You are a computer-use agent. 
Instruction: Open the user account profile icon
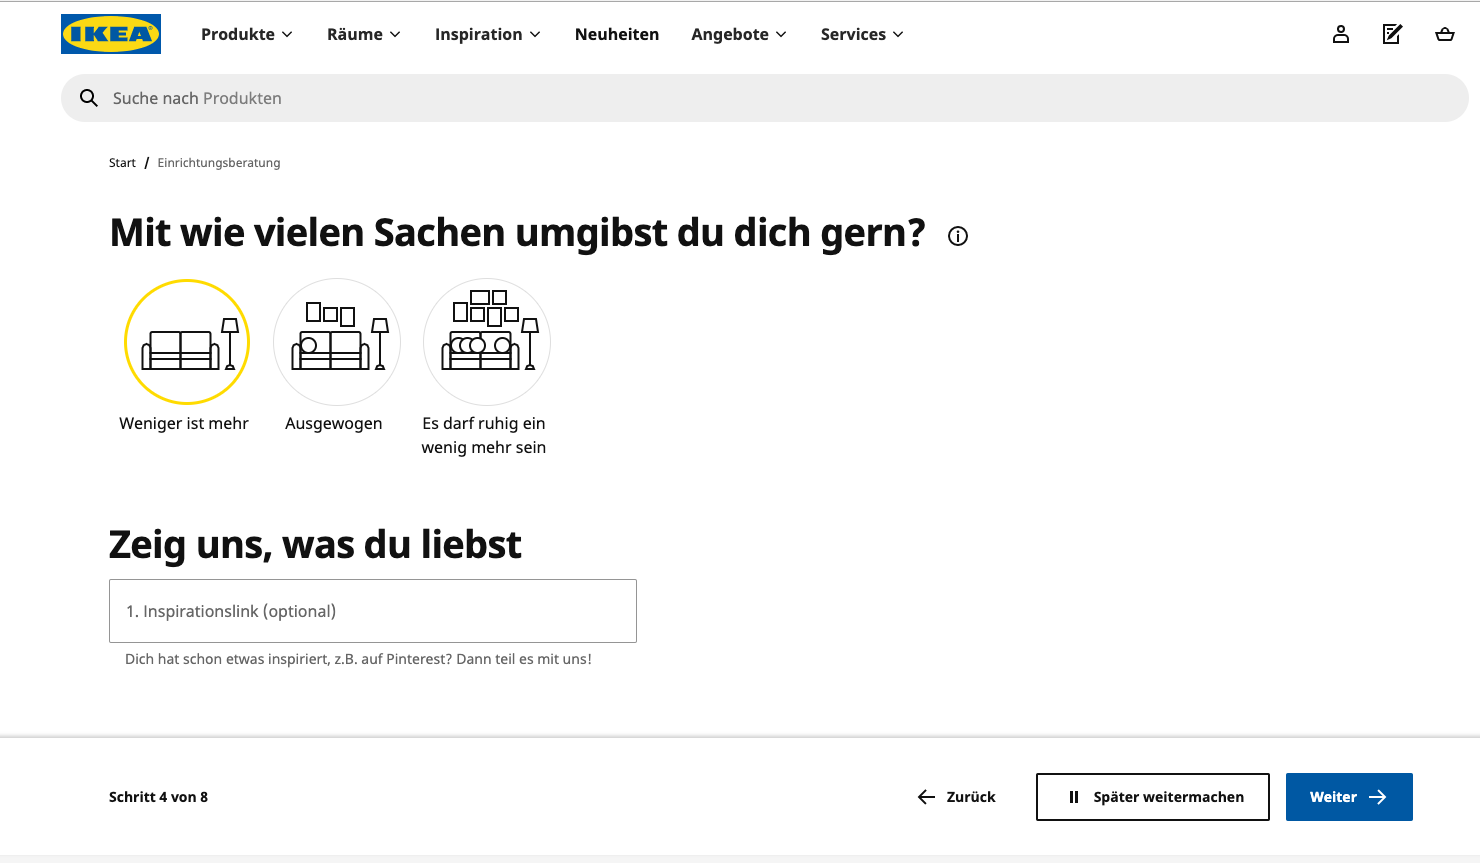1341,34
